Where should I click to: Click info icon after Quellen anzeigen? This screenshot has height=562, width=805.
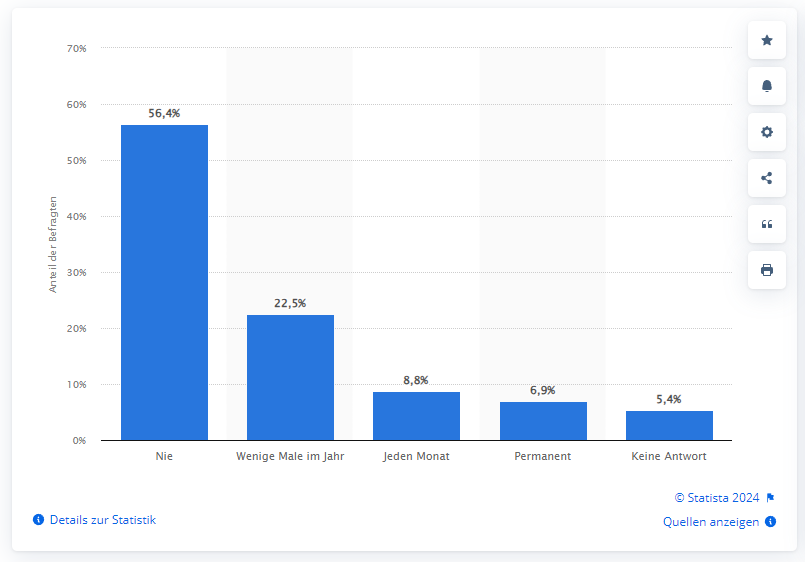tap(770, 521)
